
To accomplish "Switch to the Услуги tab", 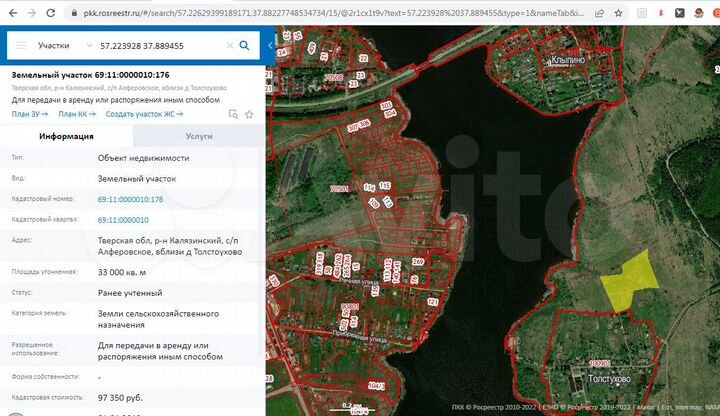I will coord(198,137).
